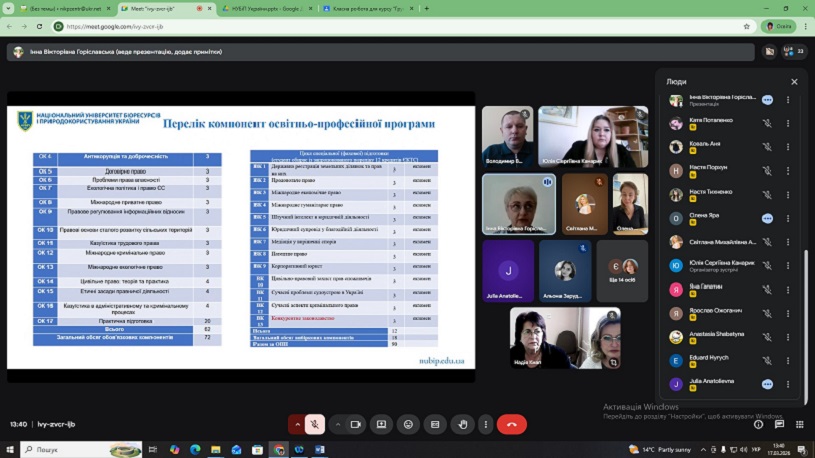
Task: Open Word from the taskbar
Action: click(x=320, y=450)
